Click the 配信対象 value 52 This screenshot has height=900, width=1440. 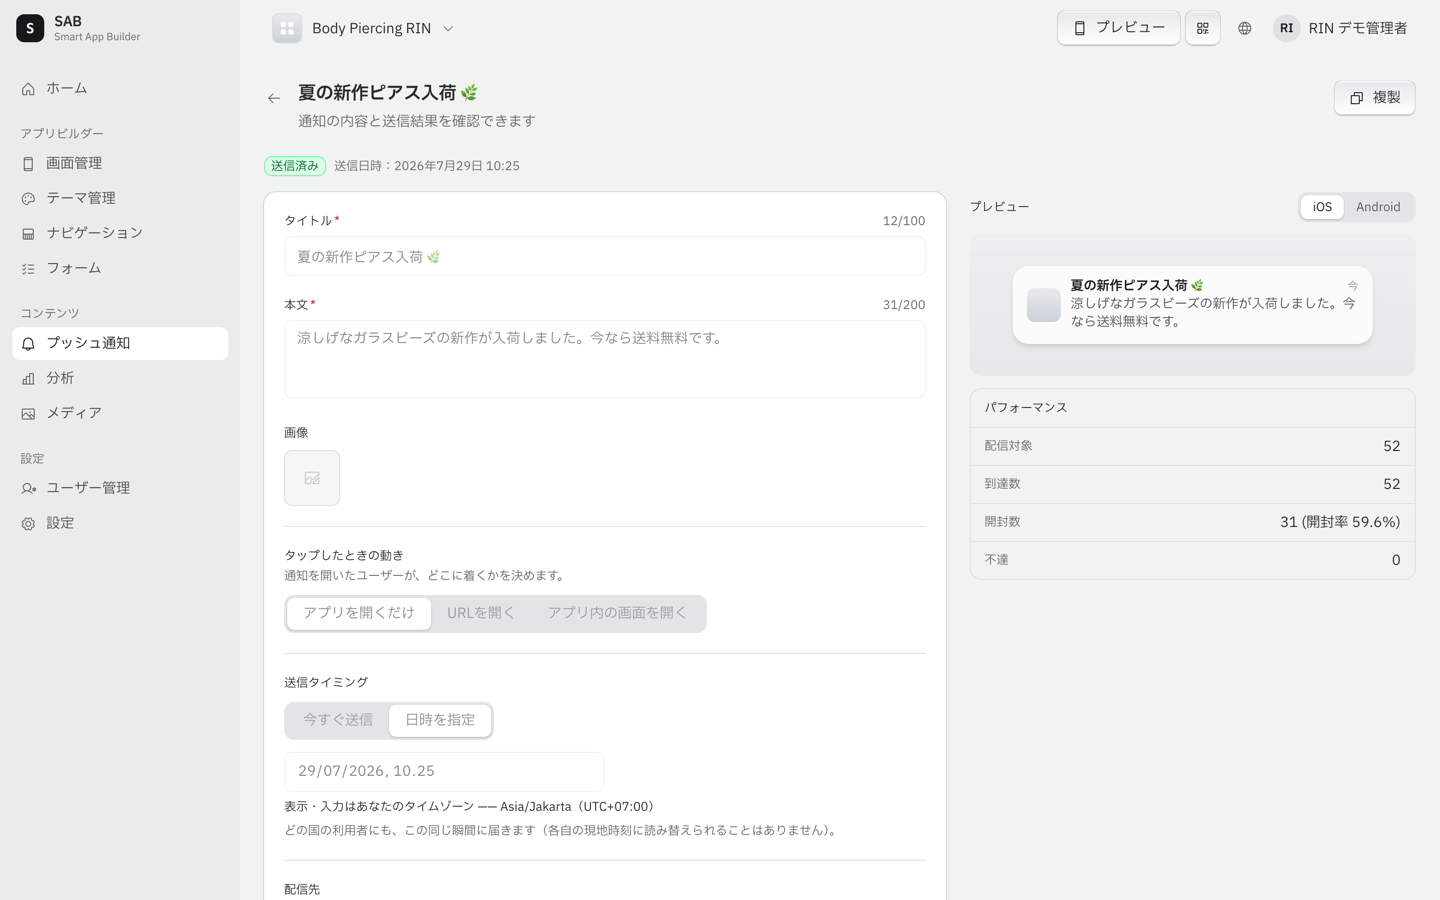(1391, 446)
